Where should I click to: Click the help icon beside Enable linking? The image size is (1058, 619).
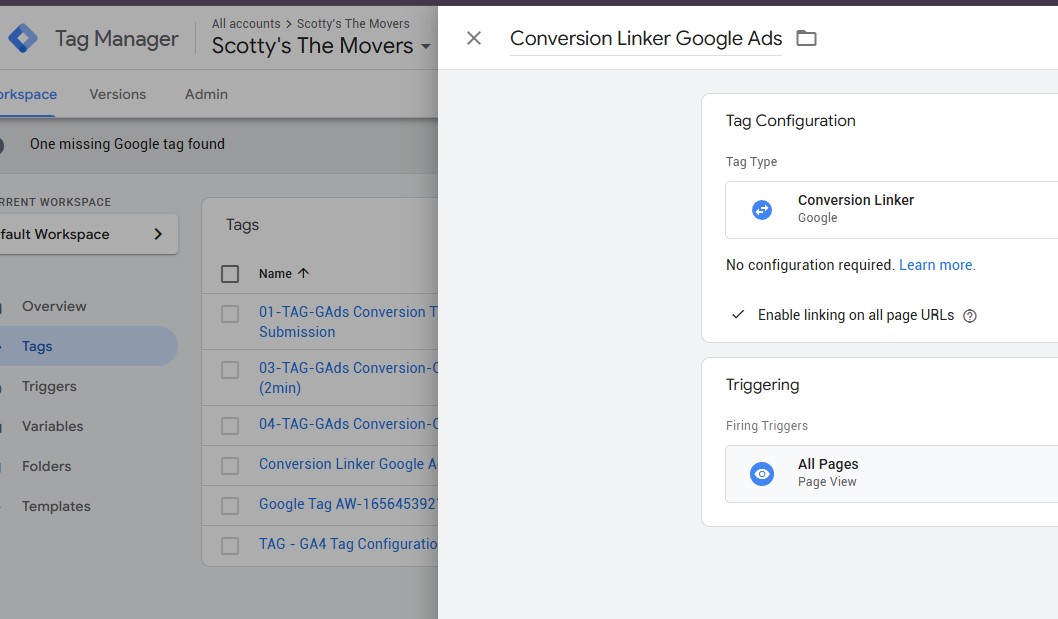[x=970, y=315]
